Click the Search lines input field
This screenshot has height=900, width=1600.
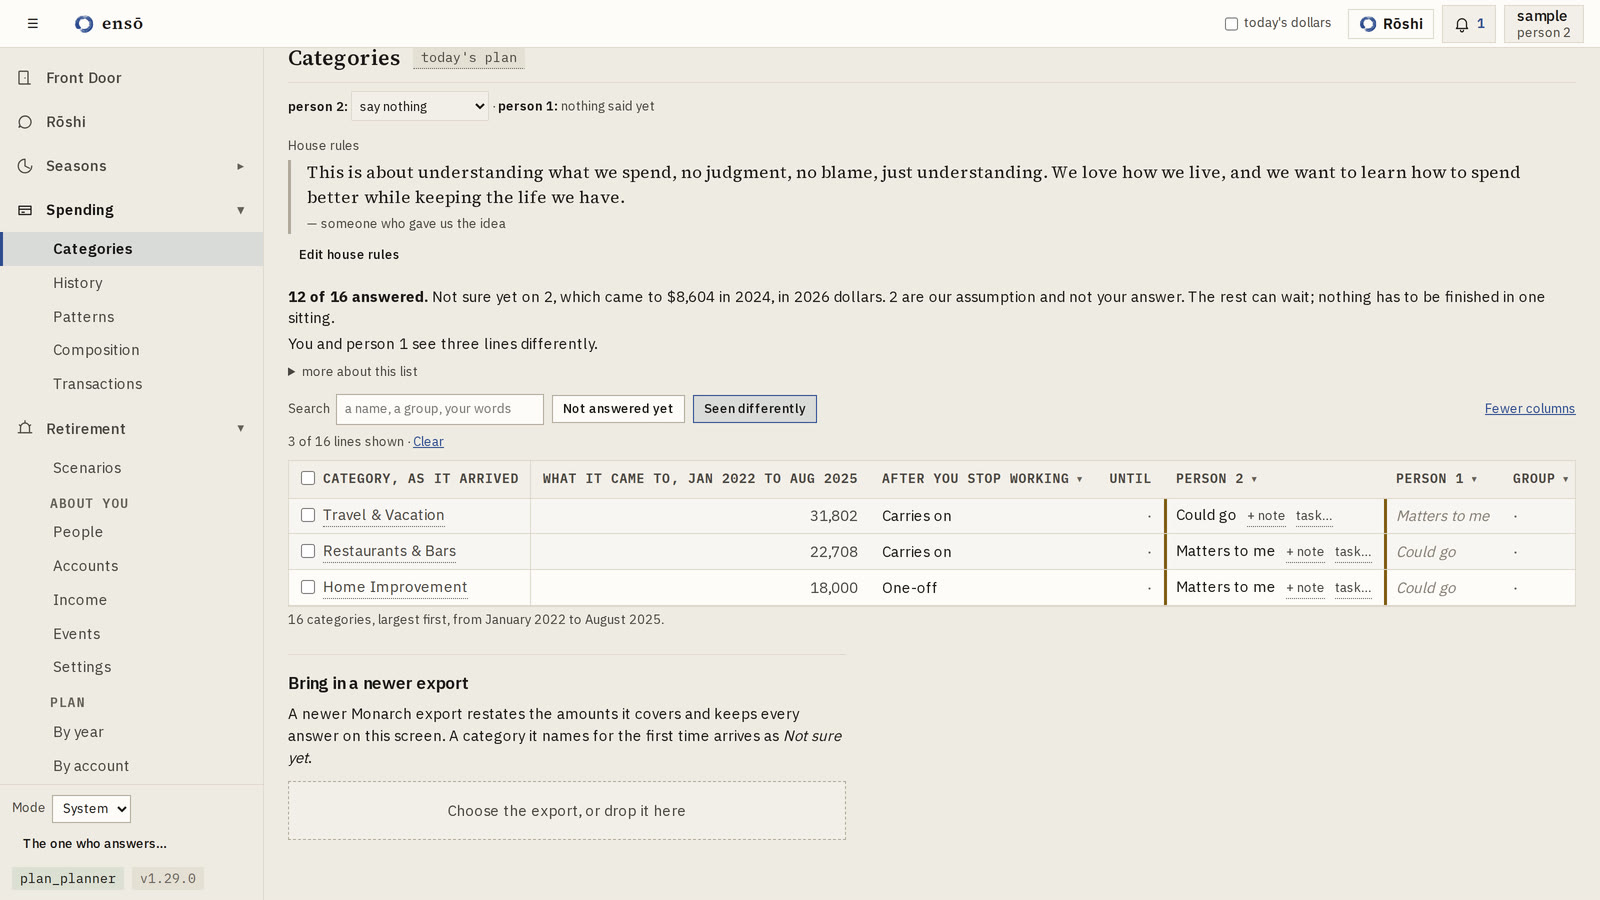(x=440, y=408)
